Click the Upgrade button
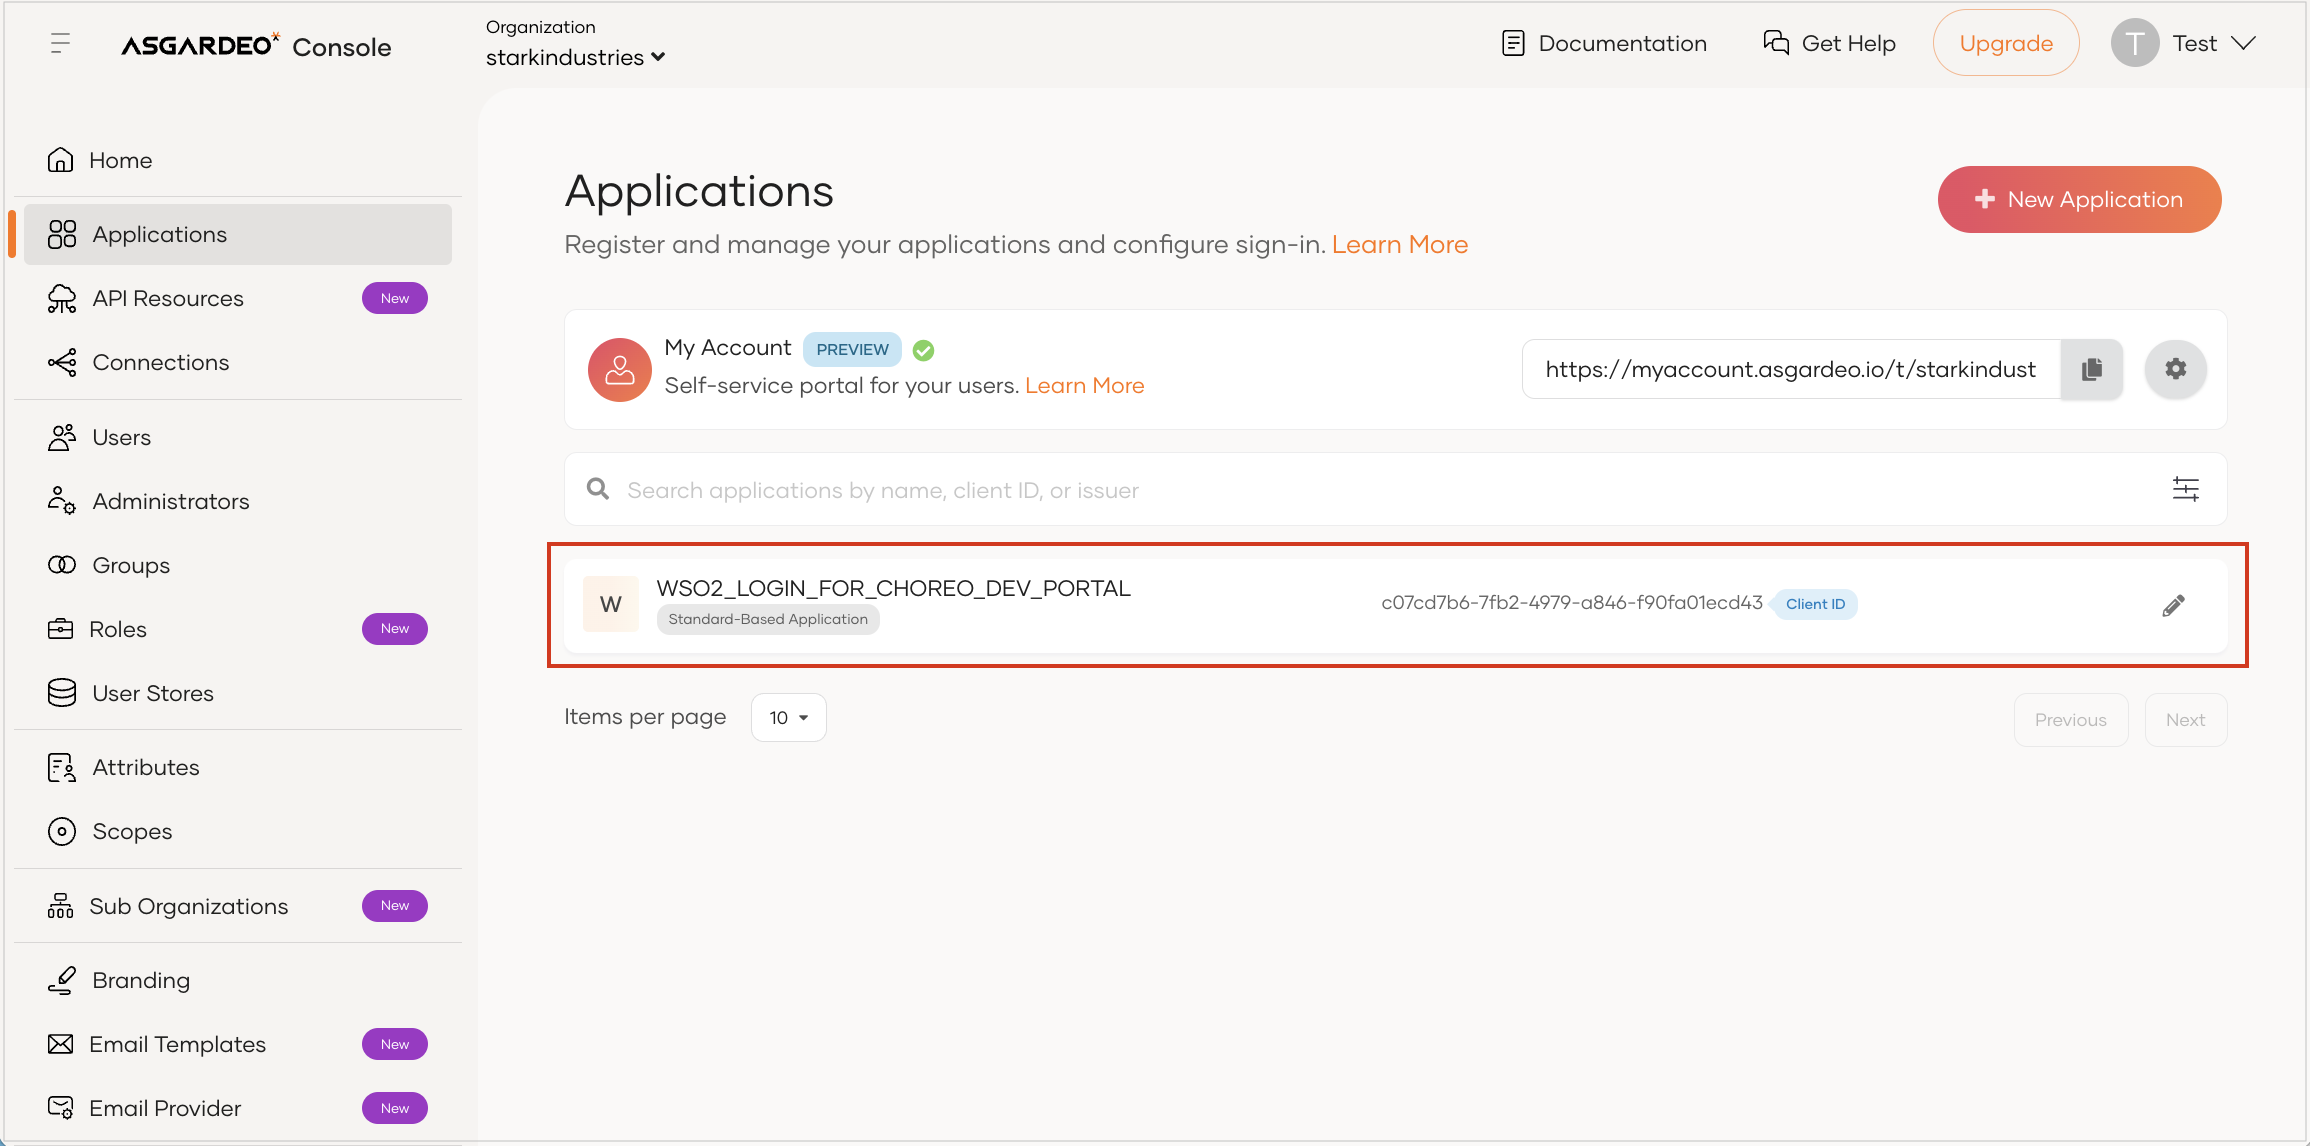The width and height of the screenshot is (2310, 1146). point(2006,43)
